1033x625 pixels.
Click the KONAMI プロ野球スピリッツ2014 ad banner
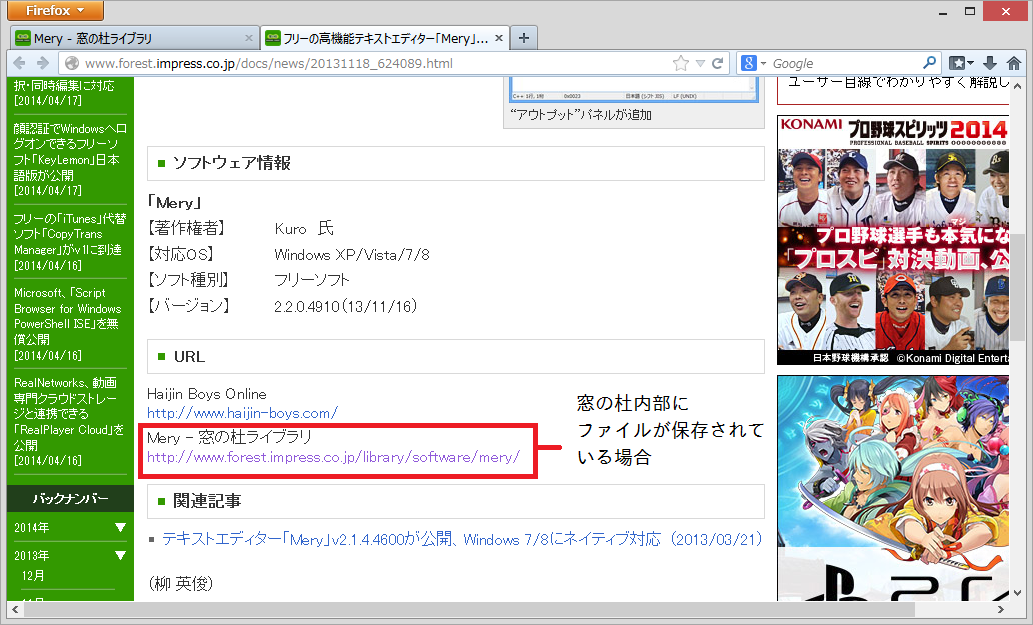click(893, 240)
